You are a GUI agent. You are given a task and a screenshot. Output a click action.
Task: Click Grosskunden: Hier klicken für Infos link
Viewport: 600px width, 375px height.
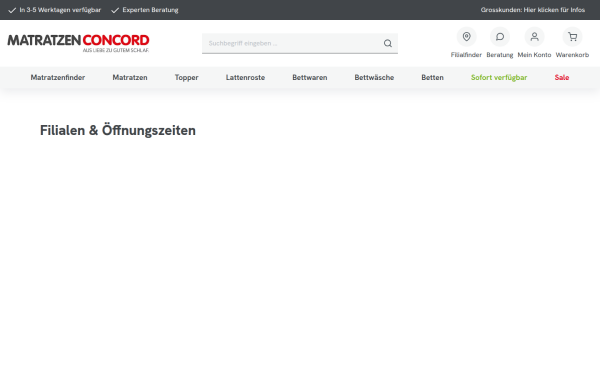coord(533,10)
